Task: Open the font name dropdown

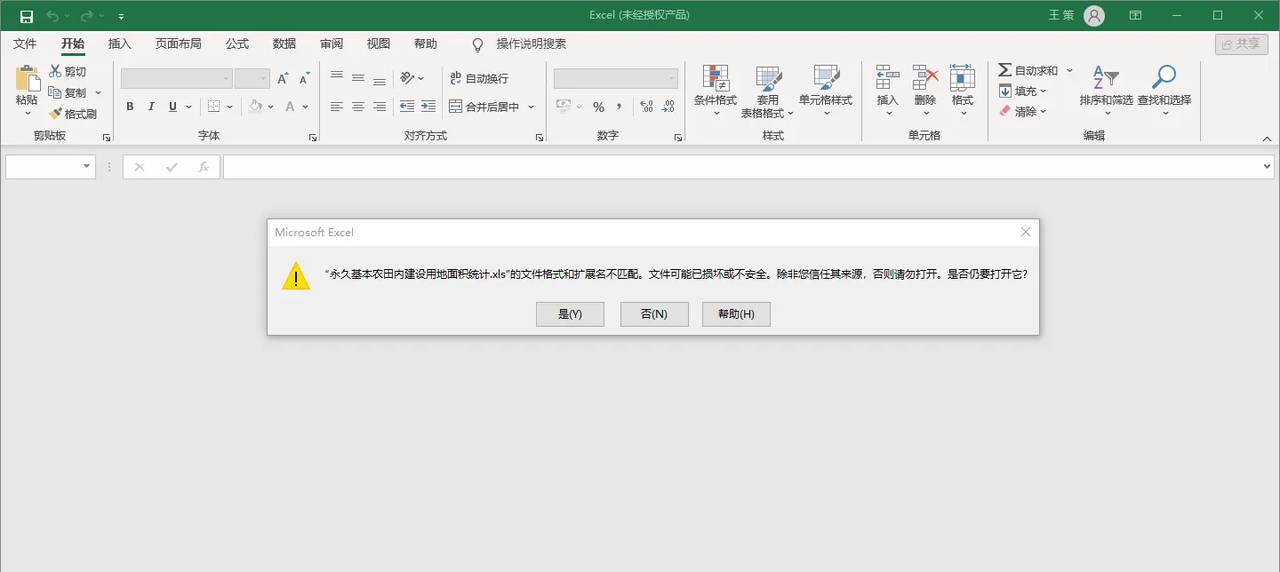Action: click(x=226, y=78)
